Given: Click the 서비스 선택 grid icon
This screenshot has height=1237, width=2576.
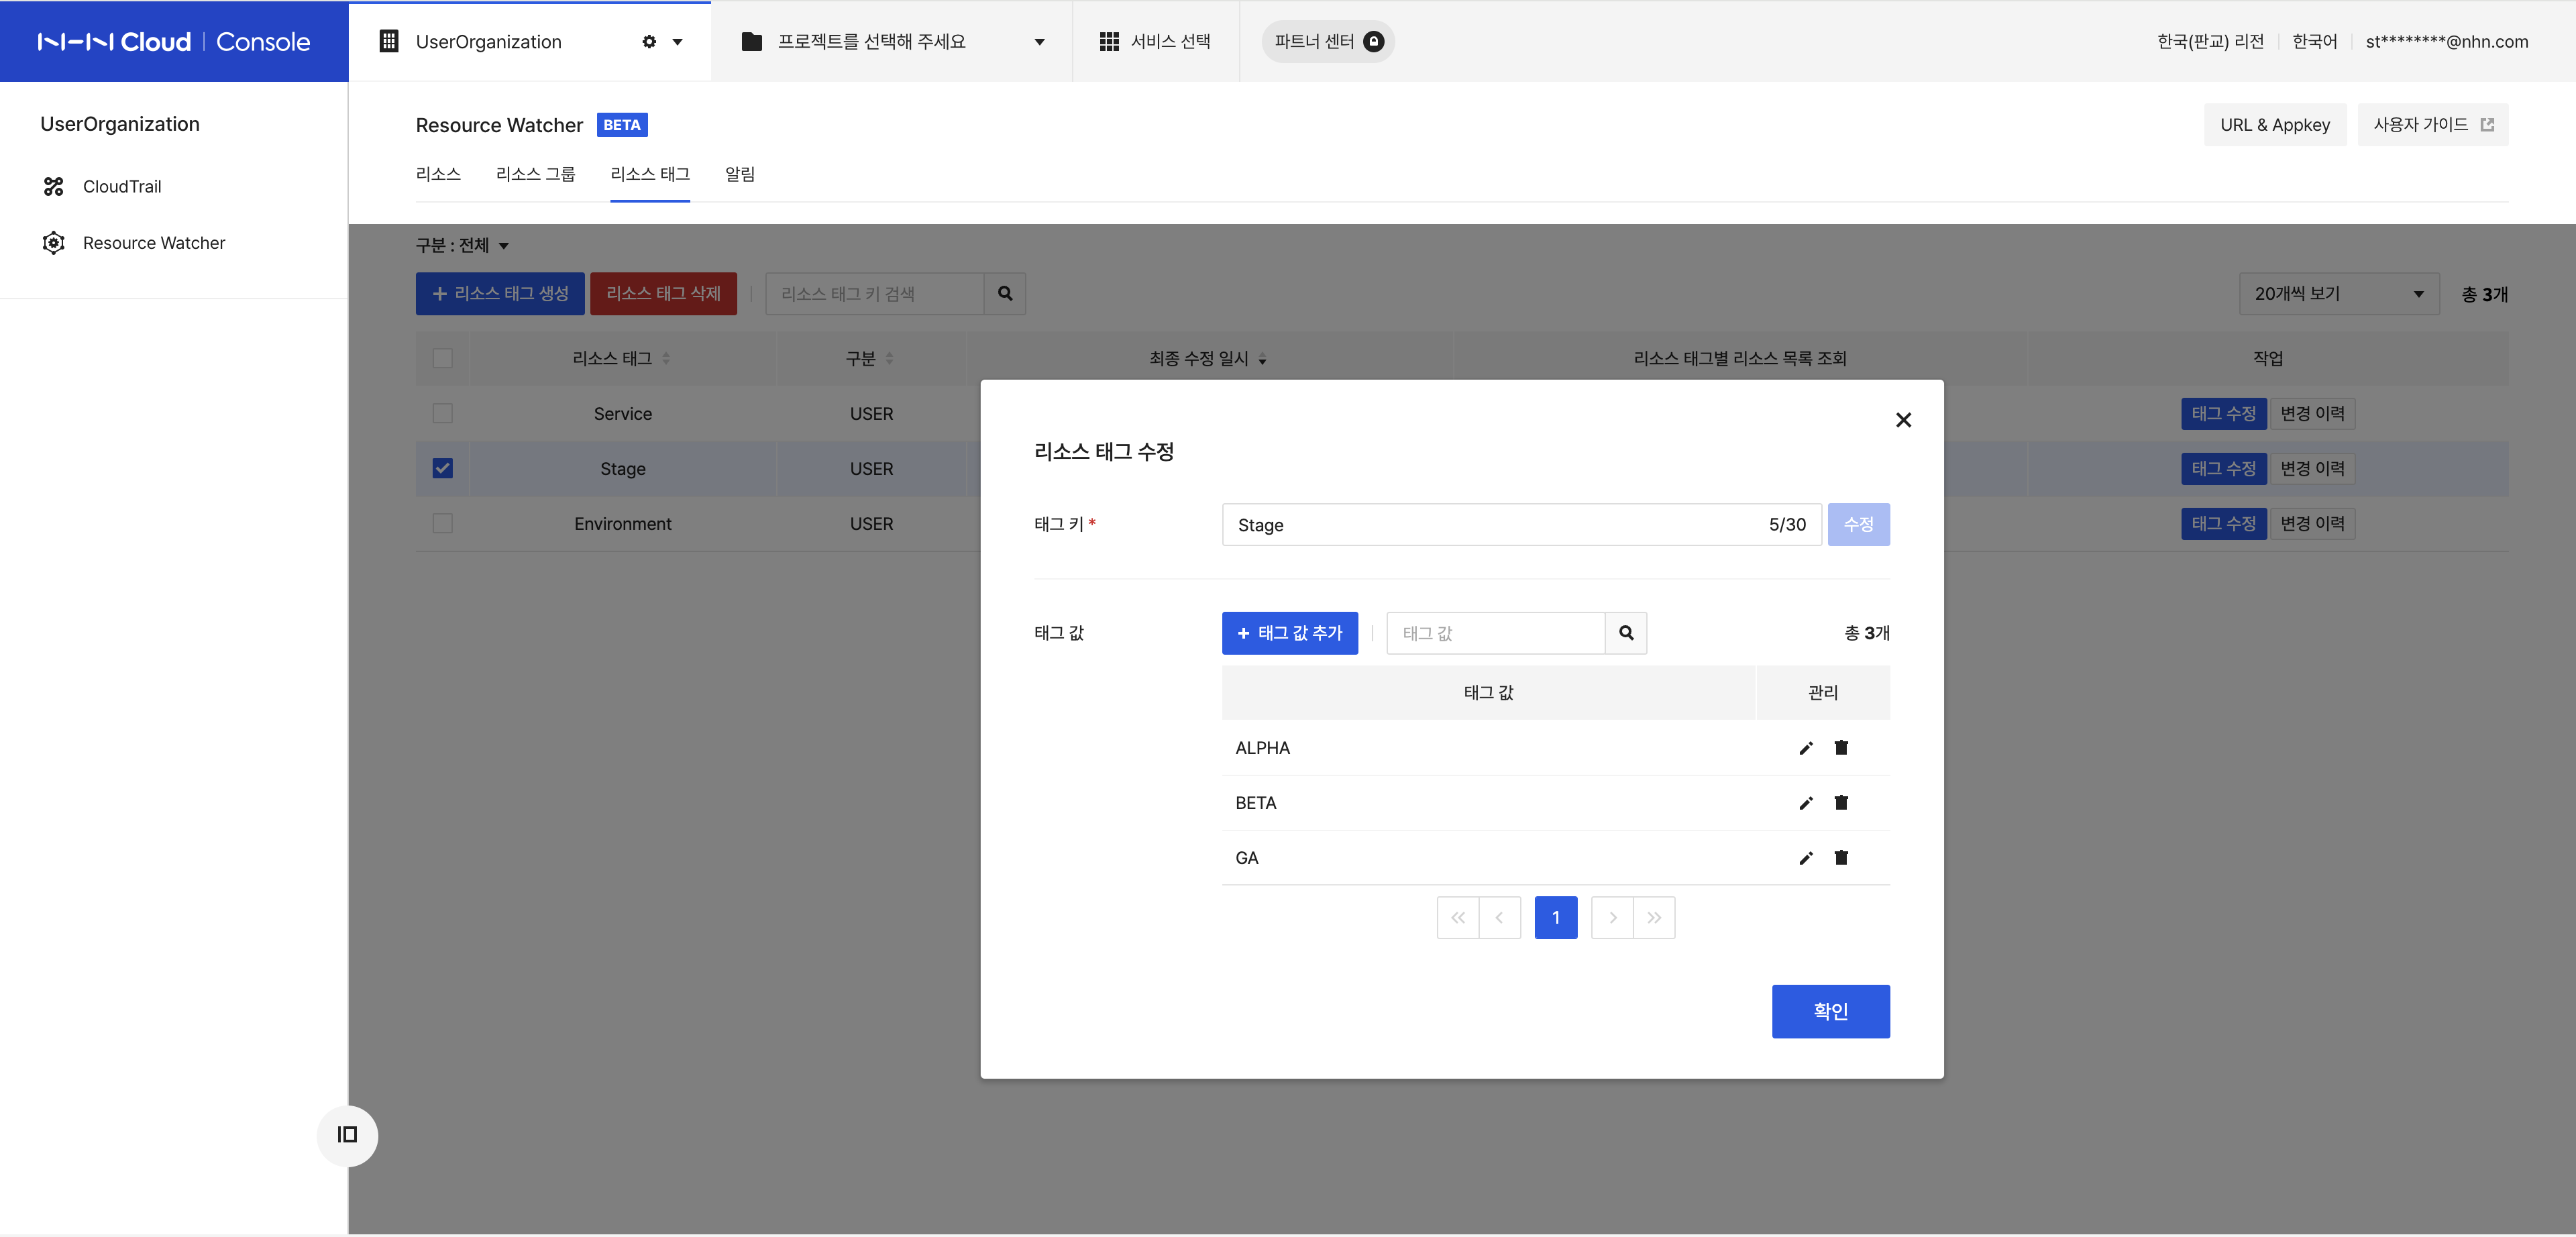Looking at the screenshot, I should (1109, 42).
